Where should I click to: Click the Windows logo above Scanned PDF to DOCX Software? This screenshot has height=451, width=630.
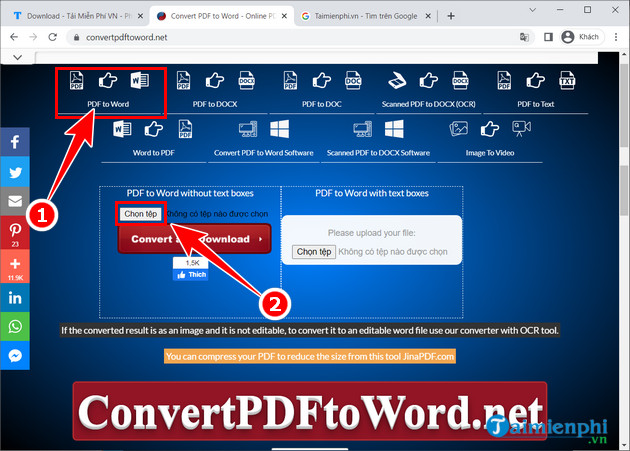coord(394,129)
